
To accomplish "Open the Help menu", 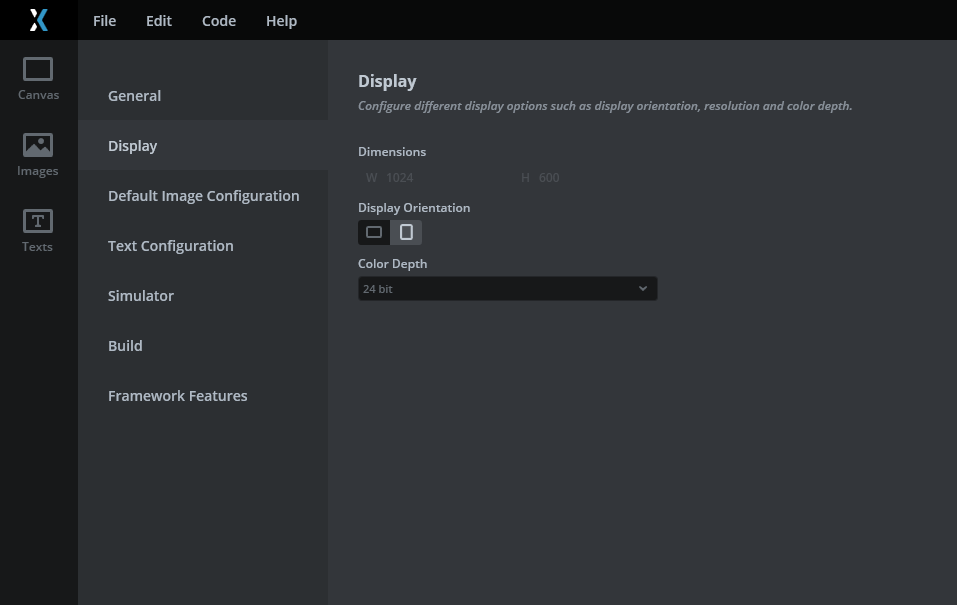I will (x=281, y=21).
